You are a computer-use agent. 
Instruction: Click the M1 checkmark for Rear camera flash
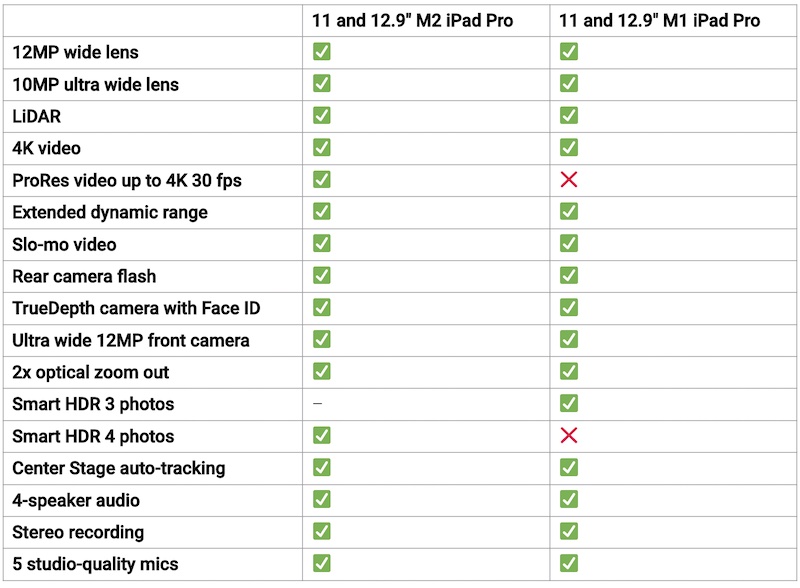tap(569, 276)
